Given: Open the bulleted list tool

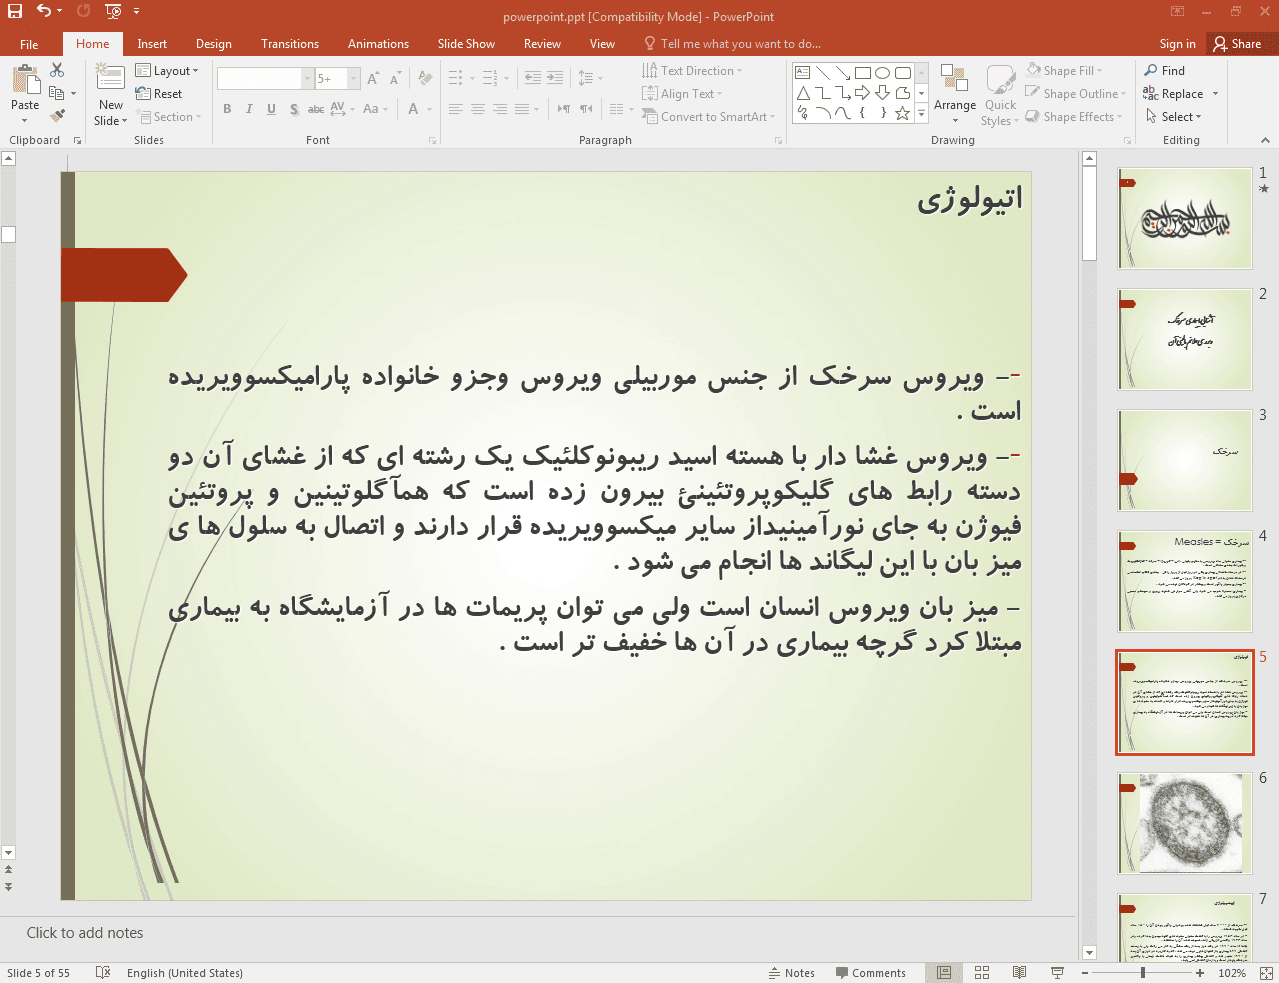Looking at the screenshot, I should 453,77.
